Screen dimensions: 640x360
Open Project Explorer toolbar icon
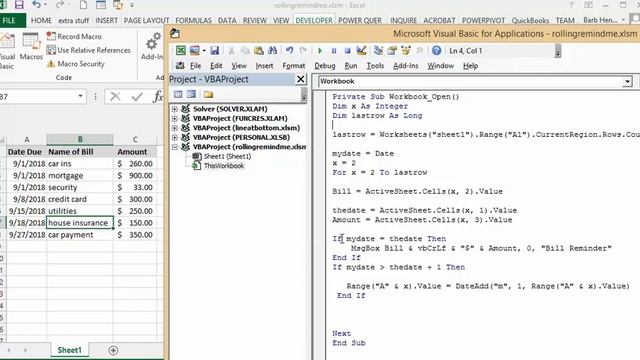pyautogui.click(x=378, y=51)
